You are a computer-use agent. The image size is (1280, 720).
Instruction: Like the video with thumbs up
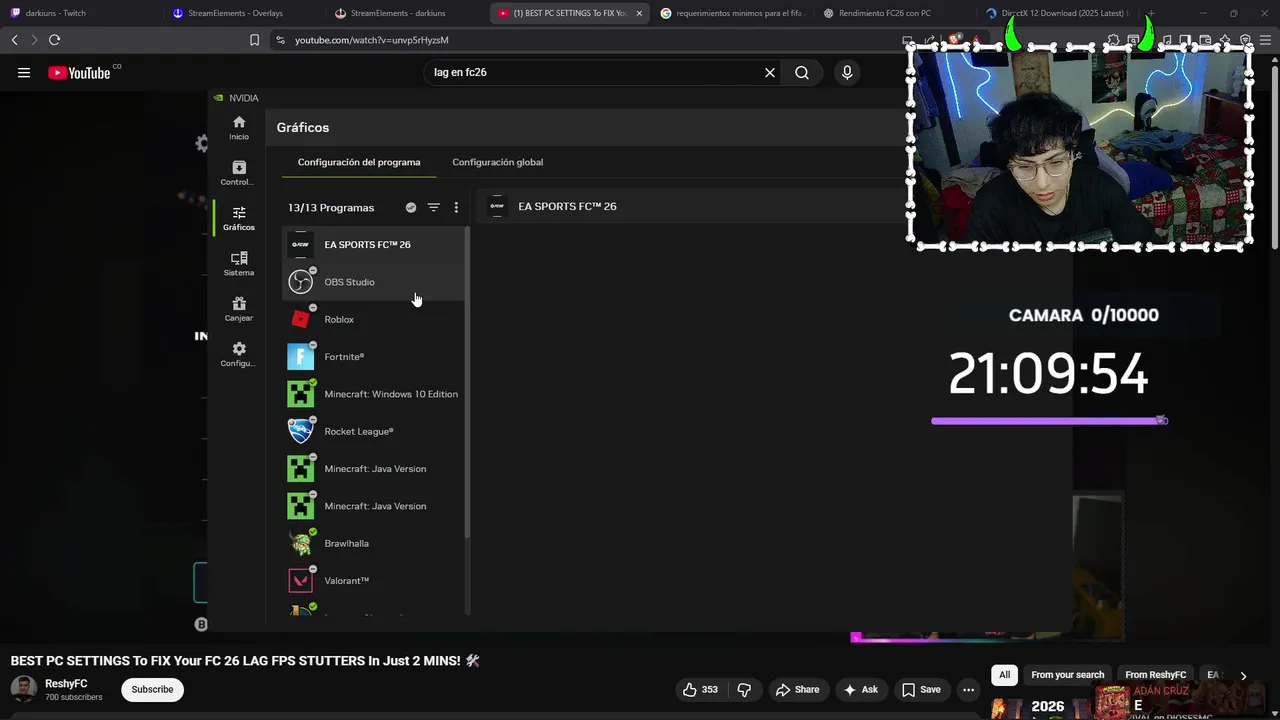click(700, 689)
